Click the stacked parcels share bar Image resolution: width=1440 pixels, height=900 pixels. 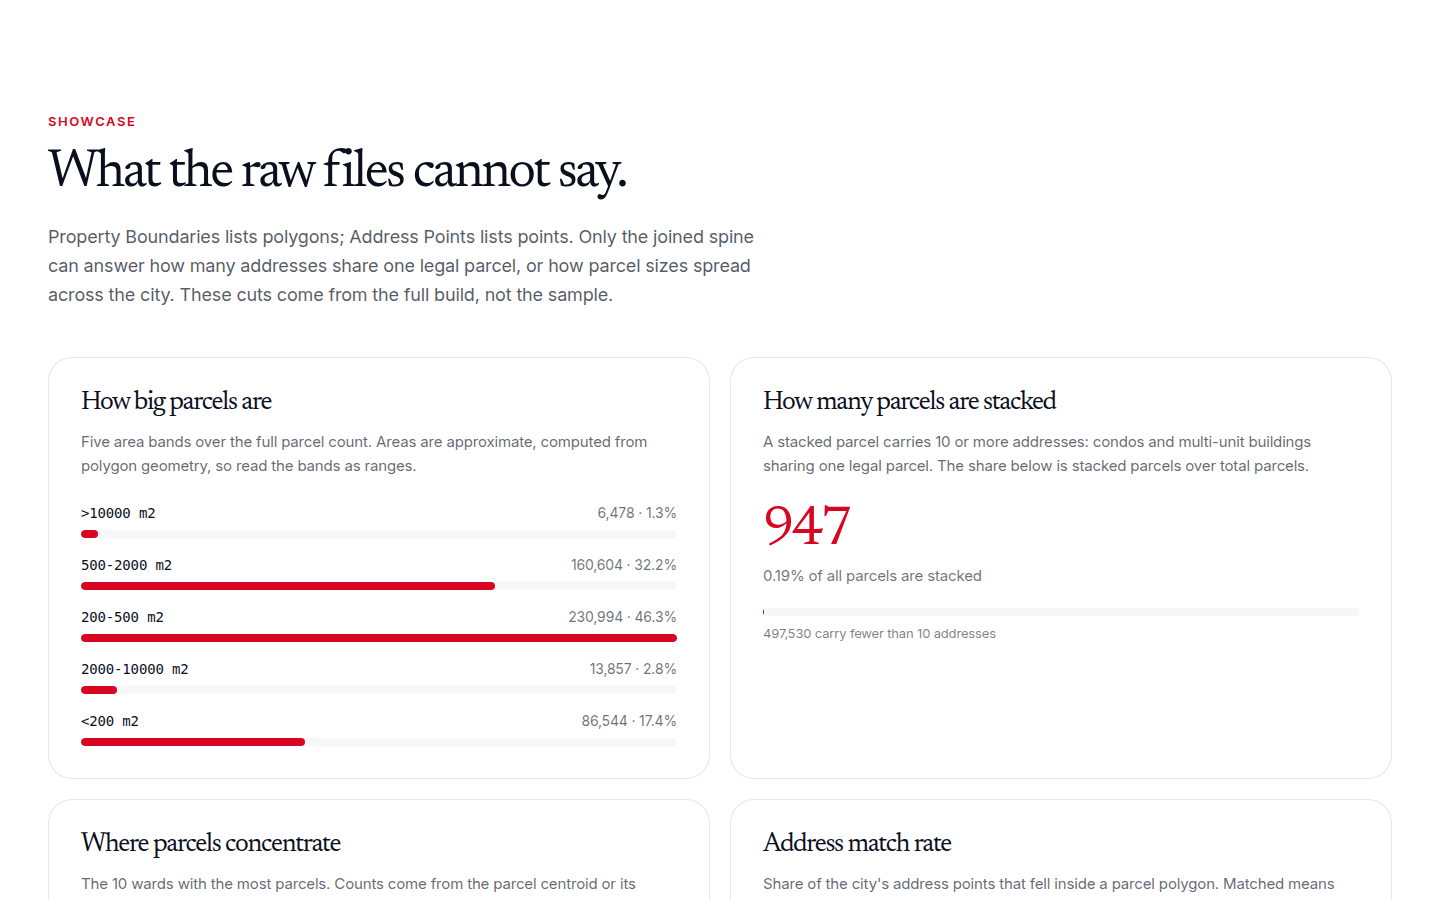point(1061,612)
